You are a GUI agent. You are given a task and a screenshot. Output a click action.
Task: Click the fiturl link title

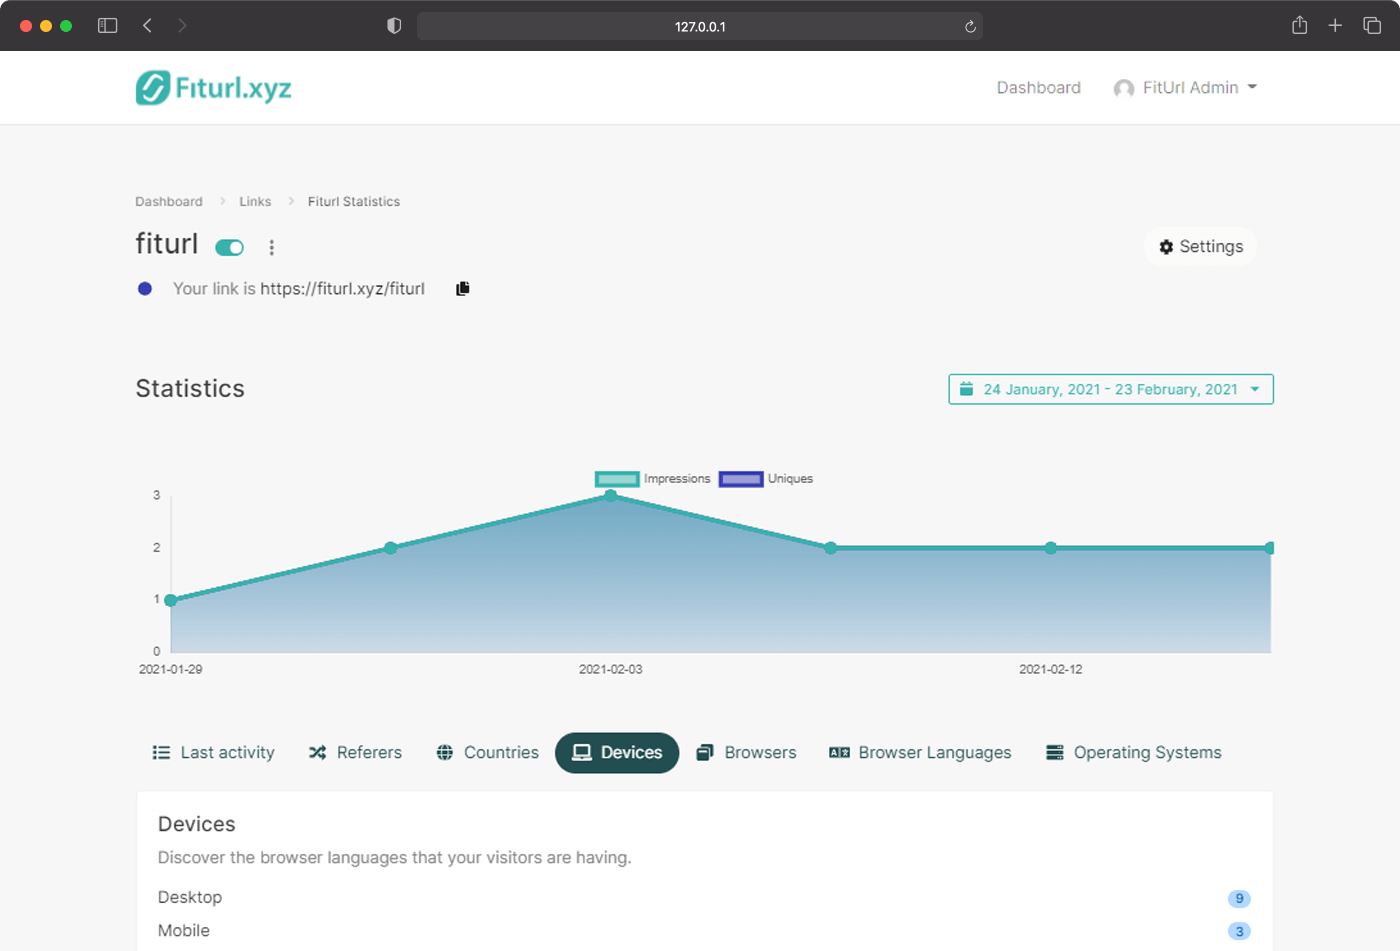click(167, 244)
